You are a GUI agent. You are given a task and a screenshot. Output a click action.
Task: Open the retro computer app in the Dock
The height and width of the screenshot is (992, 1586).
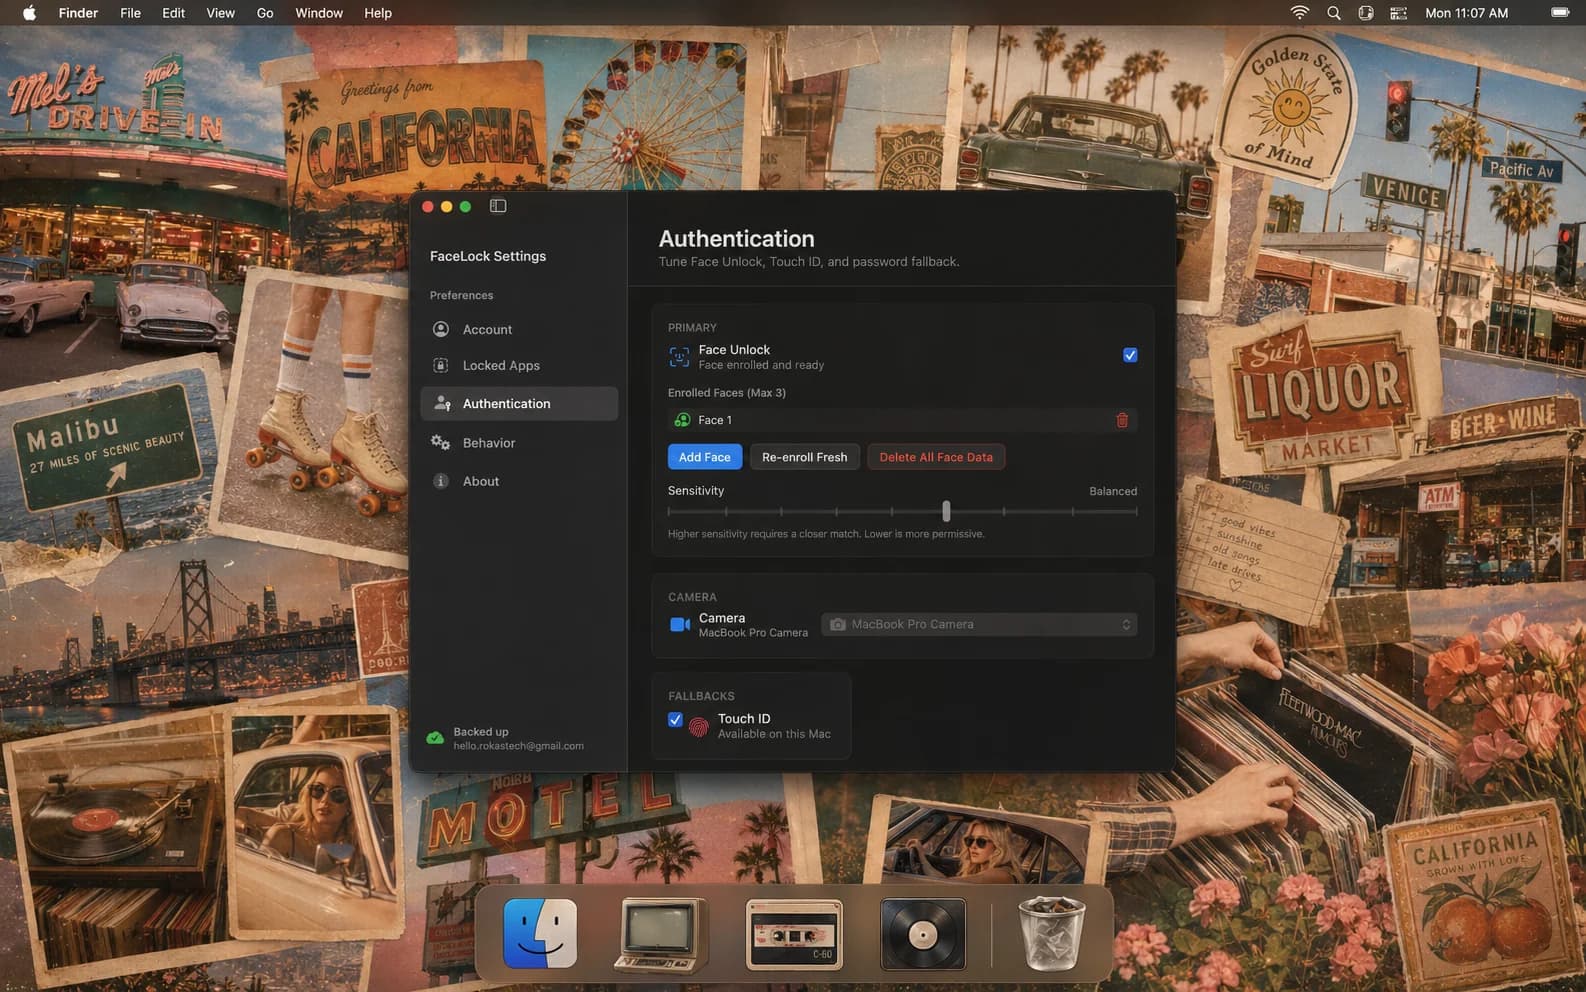pyautogui.click(x=661, y=935)
